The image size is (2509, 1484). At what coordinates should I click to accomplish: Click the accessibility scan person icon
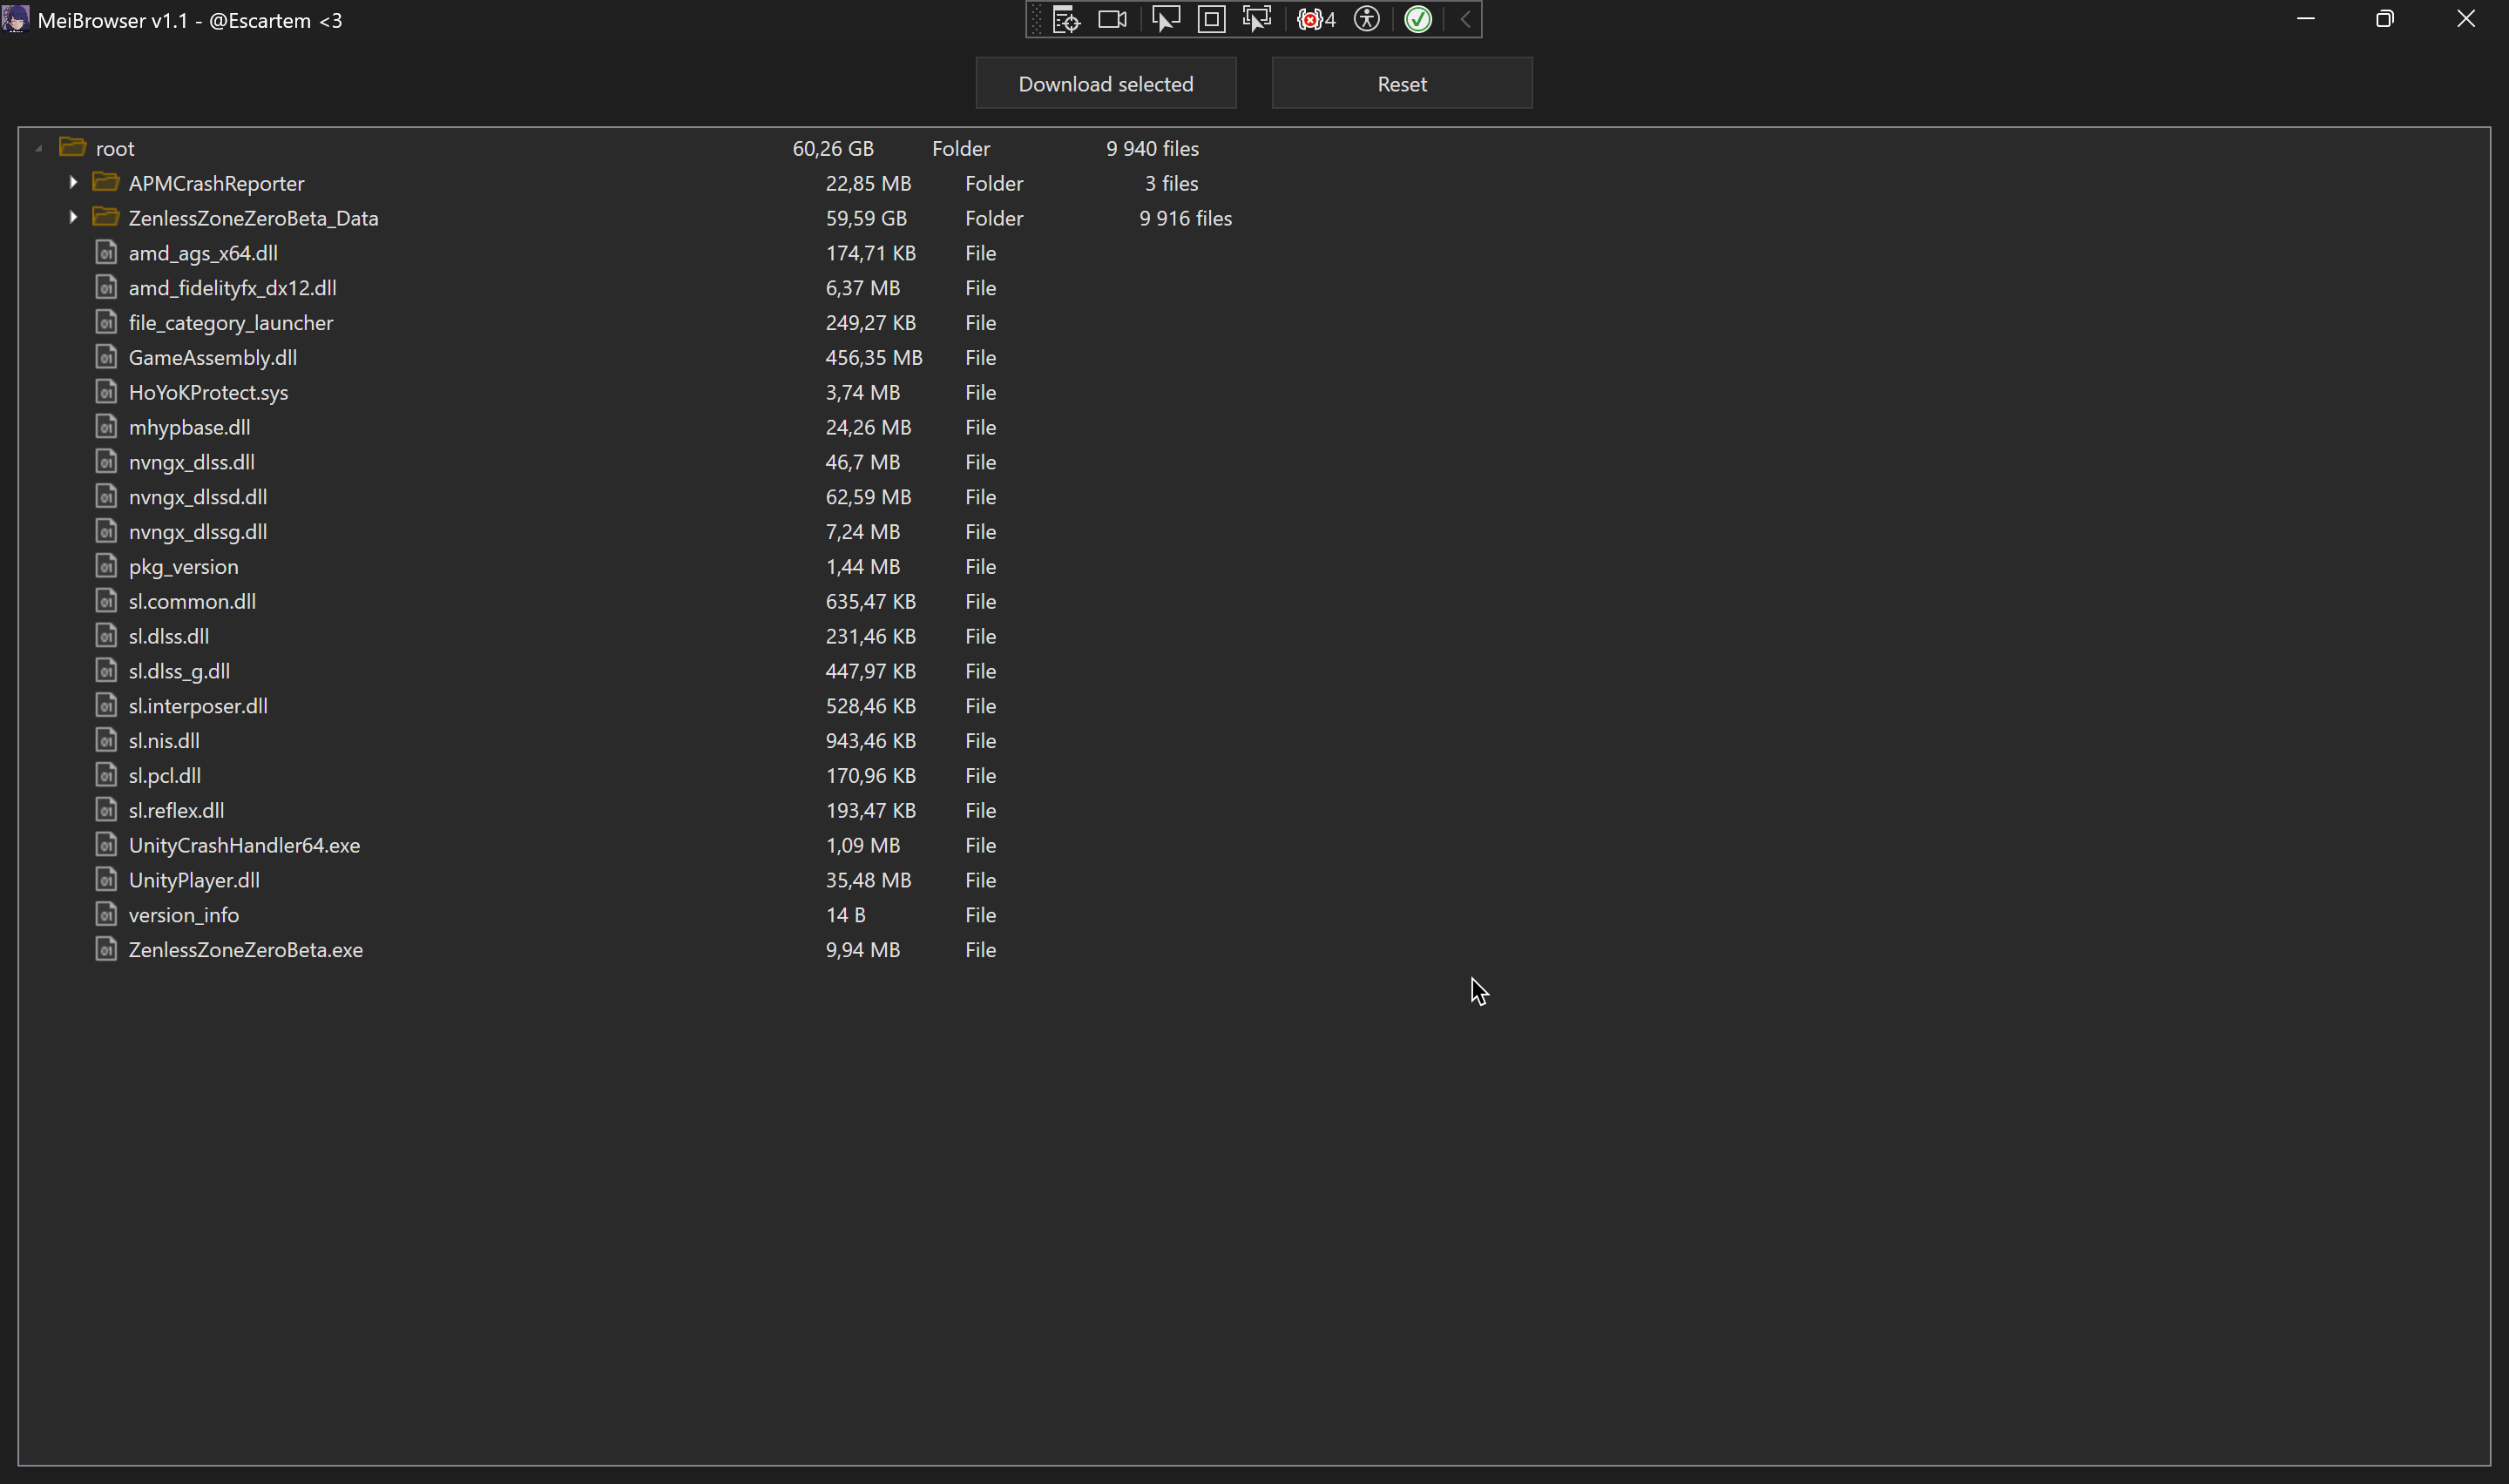tap(1366, 20)
